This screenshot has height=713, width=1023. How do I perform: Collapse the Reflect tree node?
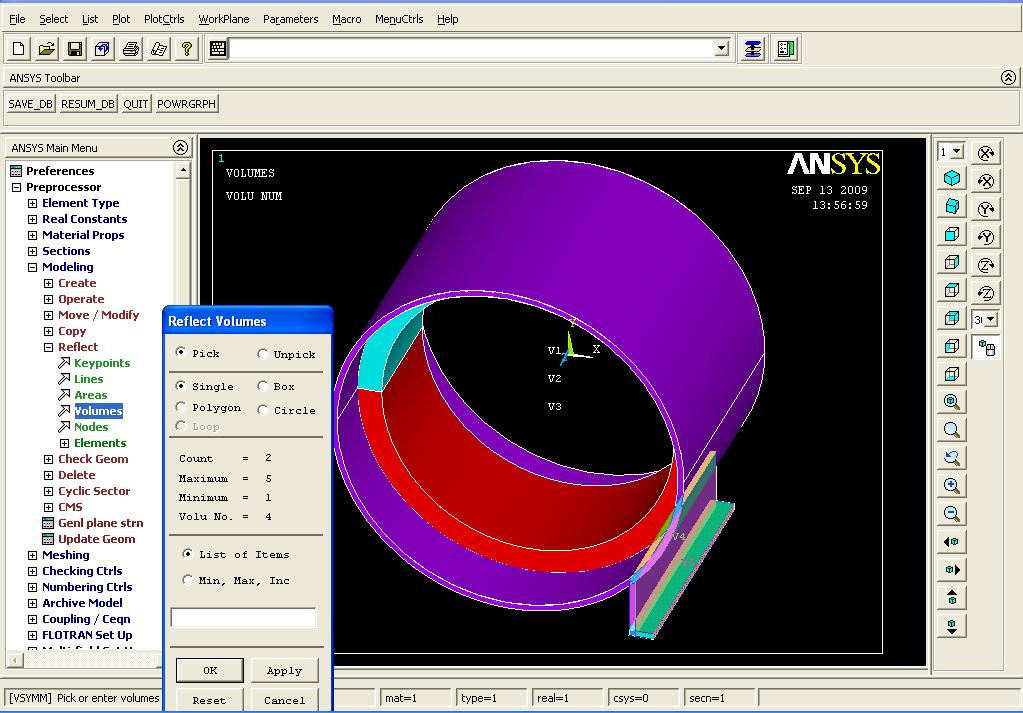(x=48, y=348)
